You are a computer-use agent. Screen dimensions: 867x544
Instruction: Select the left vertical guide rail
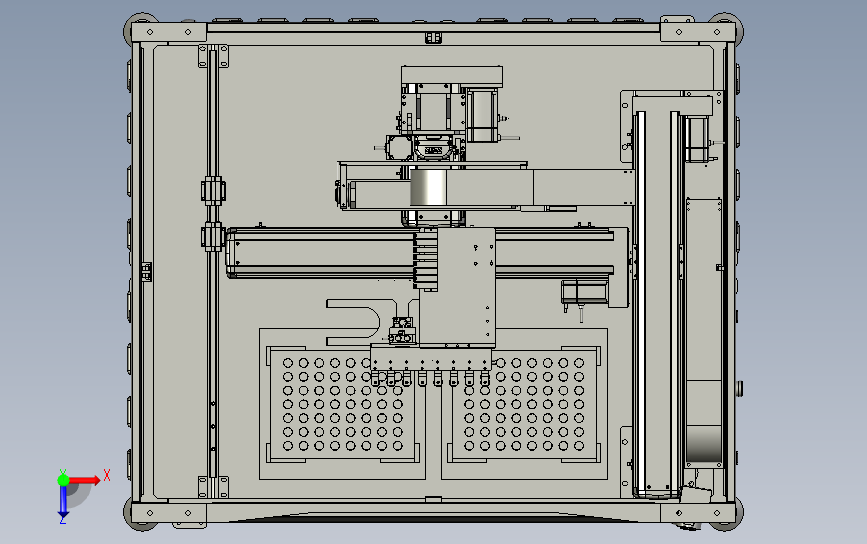click(213, 271)
